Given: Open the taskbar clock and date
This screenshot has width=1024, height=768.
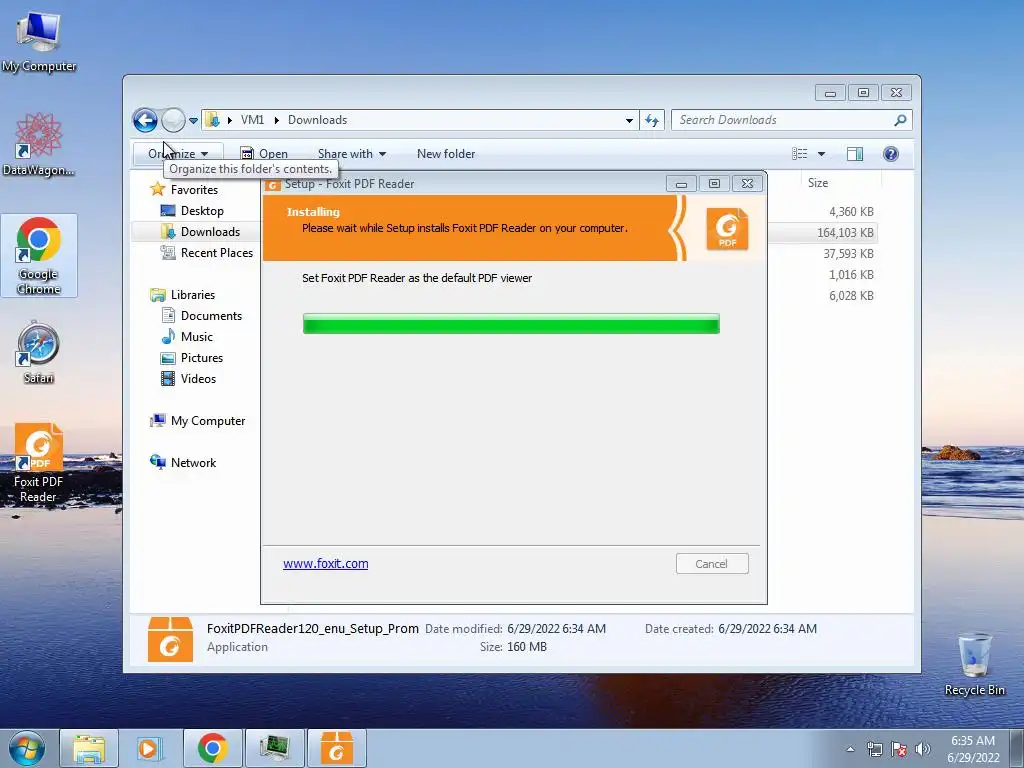Looking at the screenshot, I should pyautogui.click(x=973, y=749).
